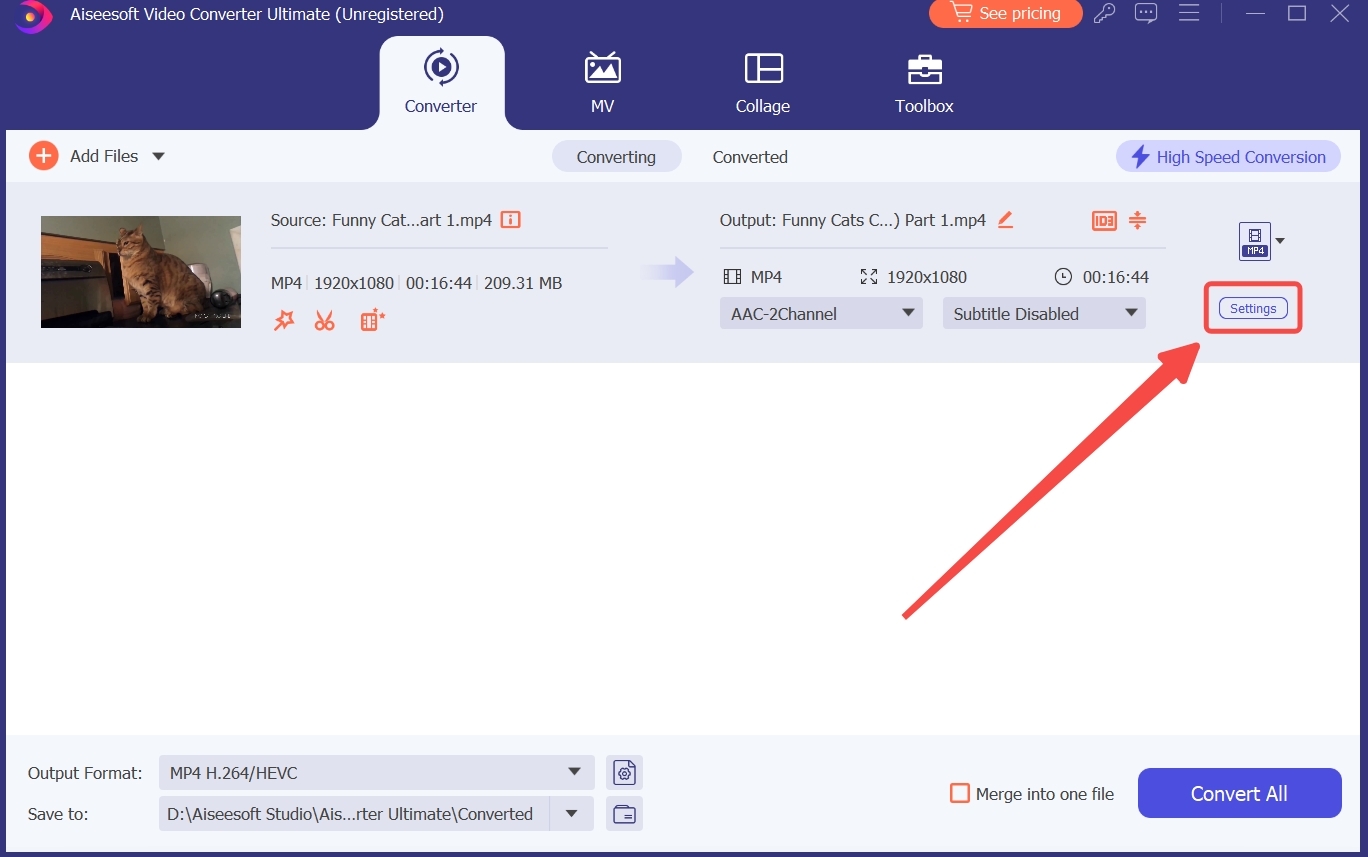Open the AAC-2Channel audio dropdown
The width and height of the screenshot is (1368, 857).
click(x=821, y=313)
